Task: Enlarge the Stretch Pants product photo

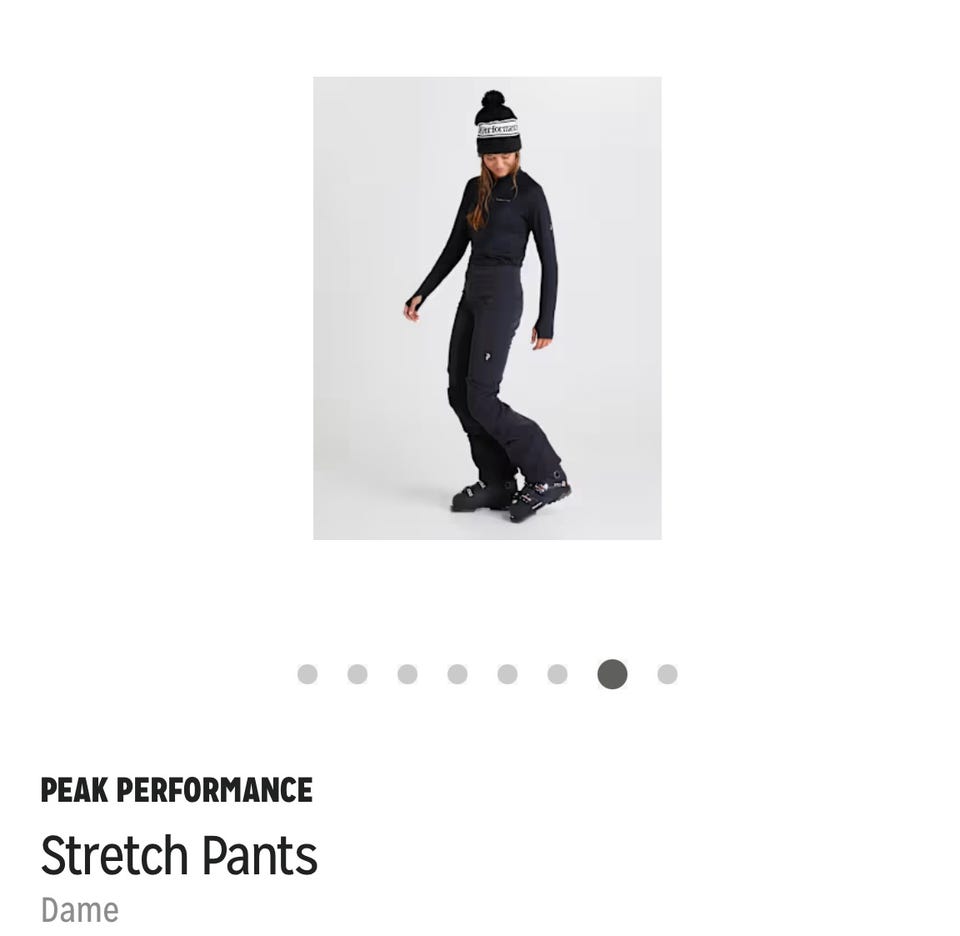Action: 487,308
